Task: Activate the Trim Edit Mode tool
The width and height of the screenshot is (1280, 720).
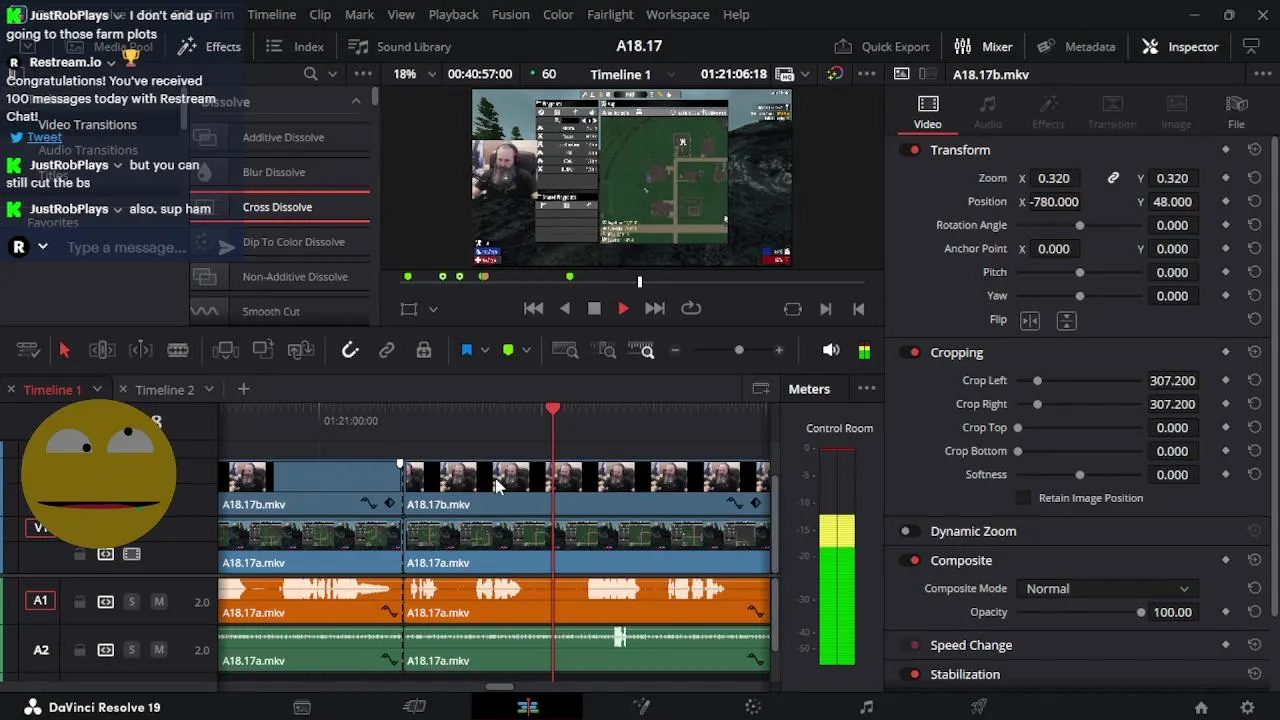Action: pos(102,350)
